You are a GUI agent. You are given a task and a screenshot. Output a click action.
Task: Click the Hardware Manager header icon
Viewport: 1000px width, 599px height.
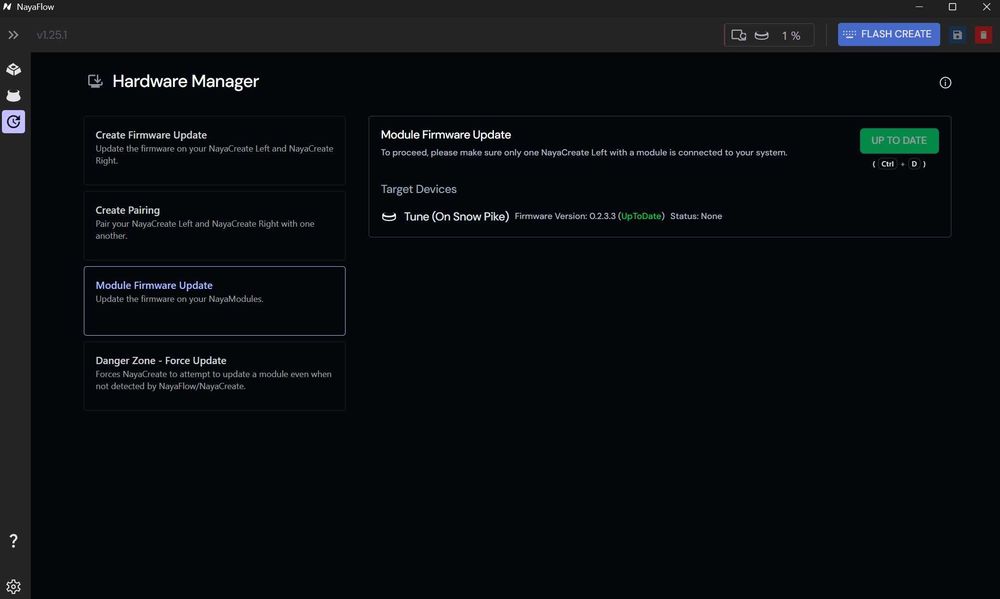pyautogui.click(x=95, y=81)
